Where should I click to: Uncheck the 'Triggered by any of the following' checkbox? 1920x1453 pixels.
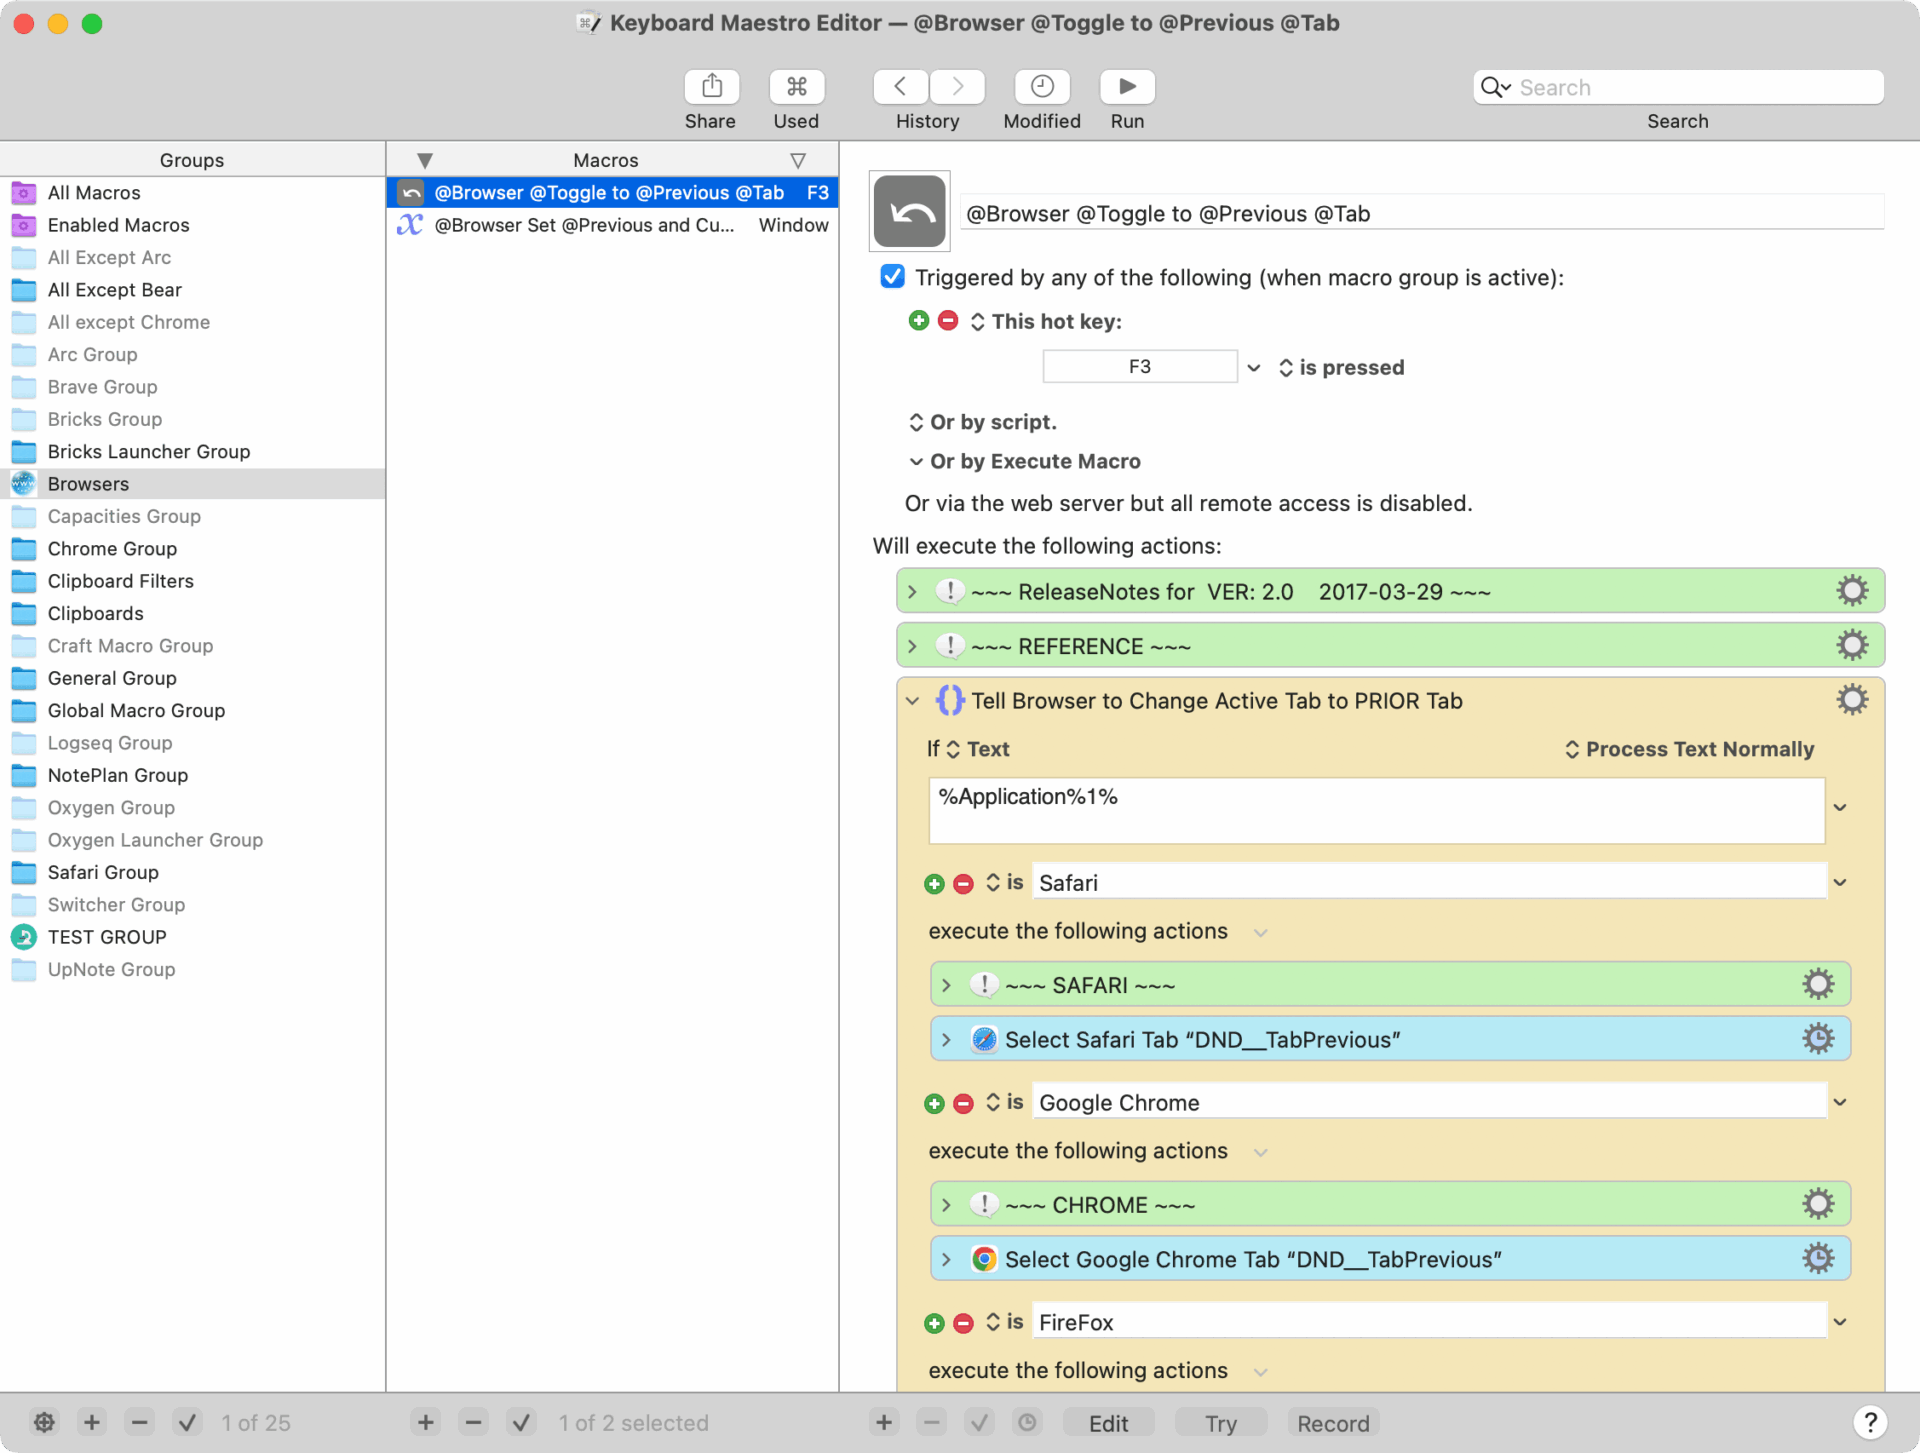click(893, 277)
